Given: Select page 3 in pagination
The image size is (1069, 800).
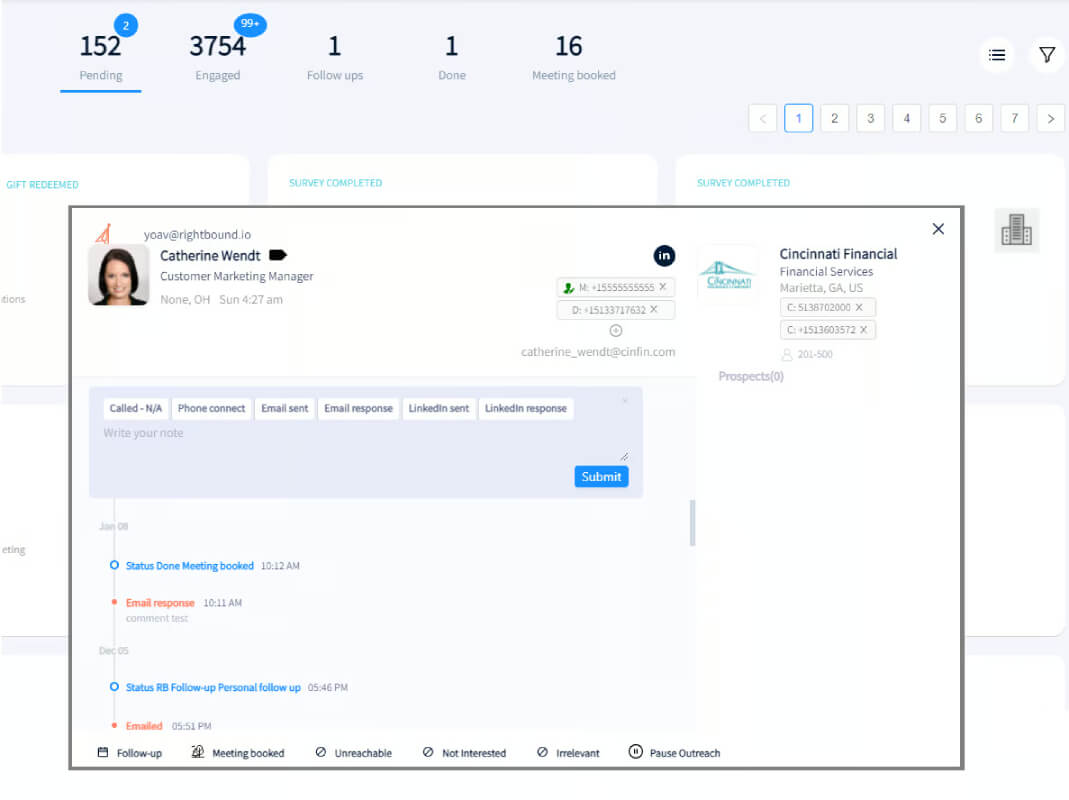Looking at the screenshot, I should (871, 119).
